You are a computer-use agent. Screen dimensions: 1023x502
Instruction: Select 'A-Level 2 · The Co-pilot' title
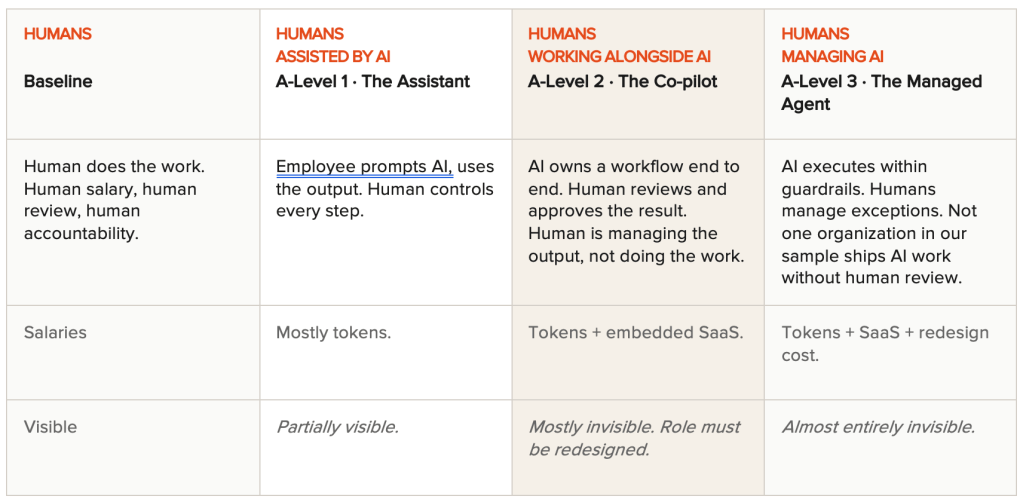(x=622, y=82)
